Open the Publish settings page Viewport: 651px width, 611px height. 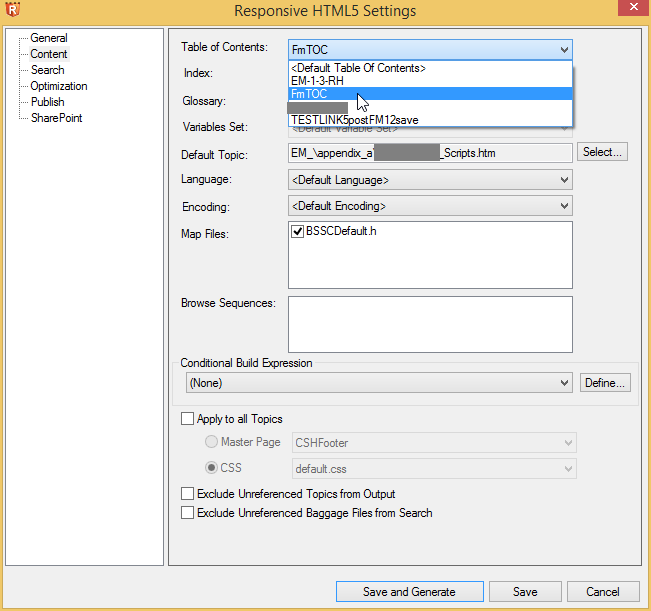point(47,102)
